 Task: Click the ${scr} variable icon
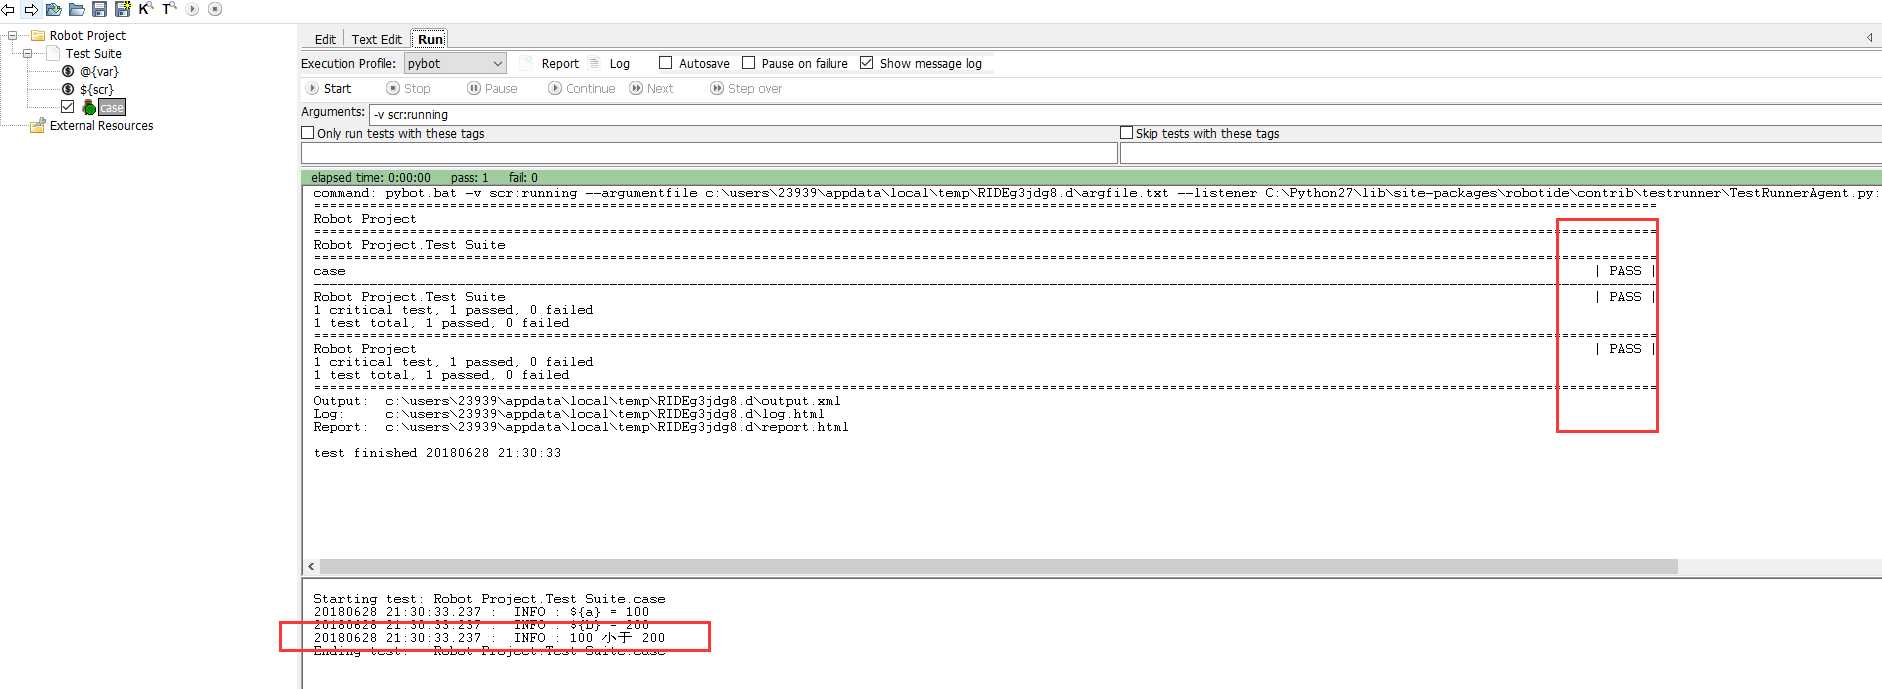tap(68, 89)
